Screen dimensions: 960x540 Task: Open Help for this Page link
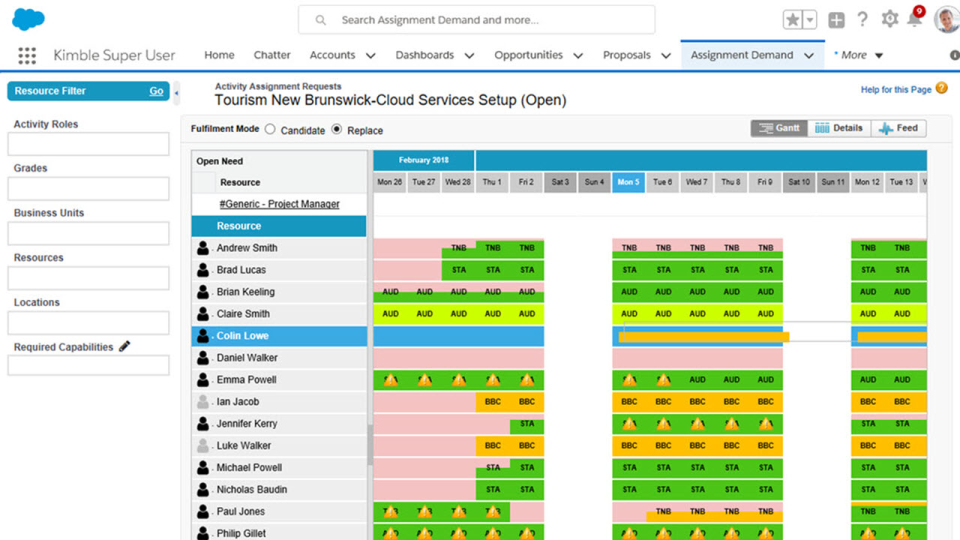pyautogui.click(x=896, y=89)
